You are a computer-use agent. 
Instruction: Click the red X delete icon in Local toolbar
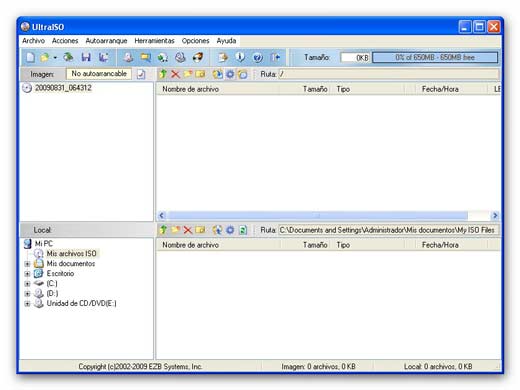(188, 230)
